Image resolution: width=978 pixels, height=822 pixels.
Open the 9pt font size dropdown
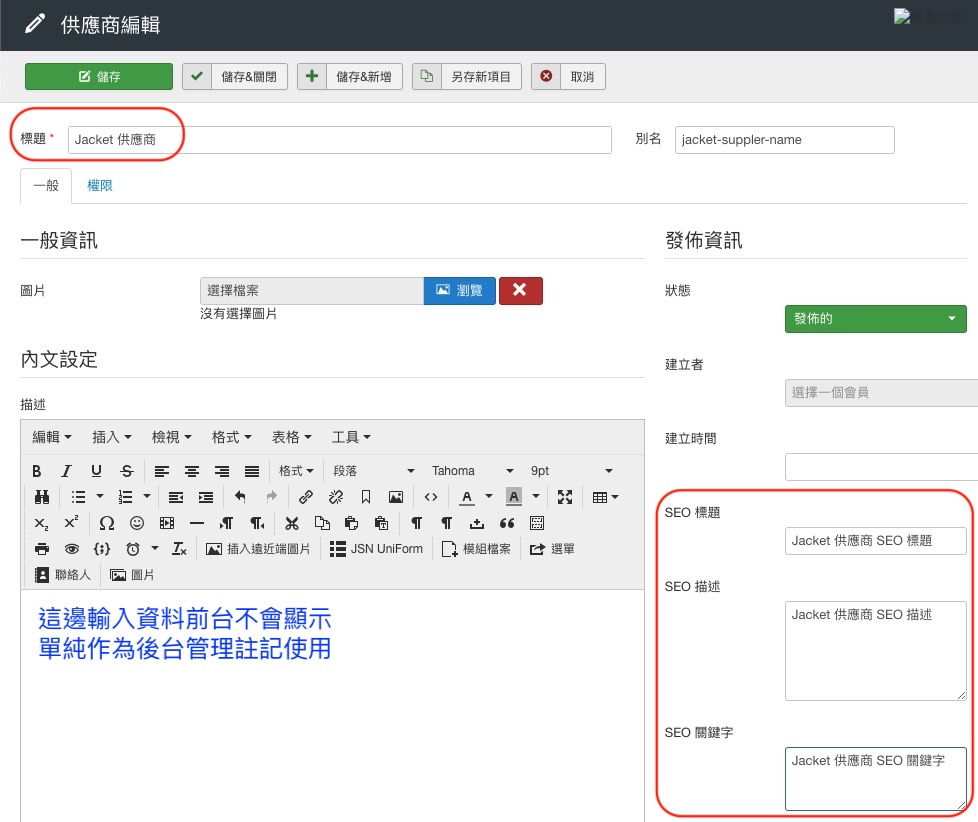coord(571,471)
